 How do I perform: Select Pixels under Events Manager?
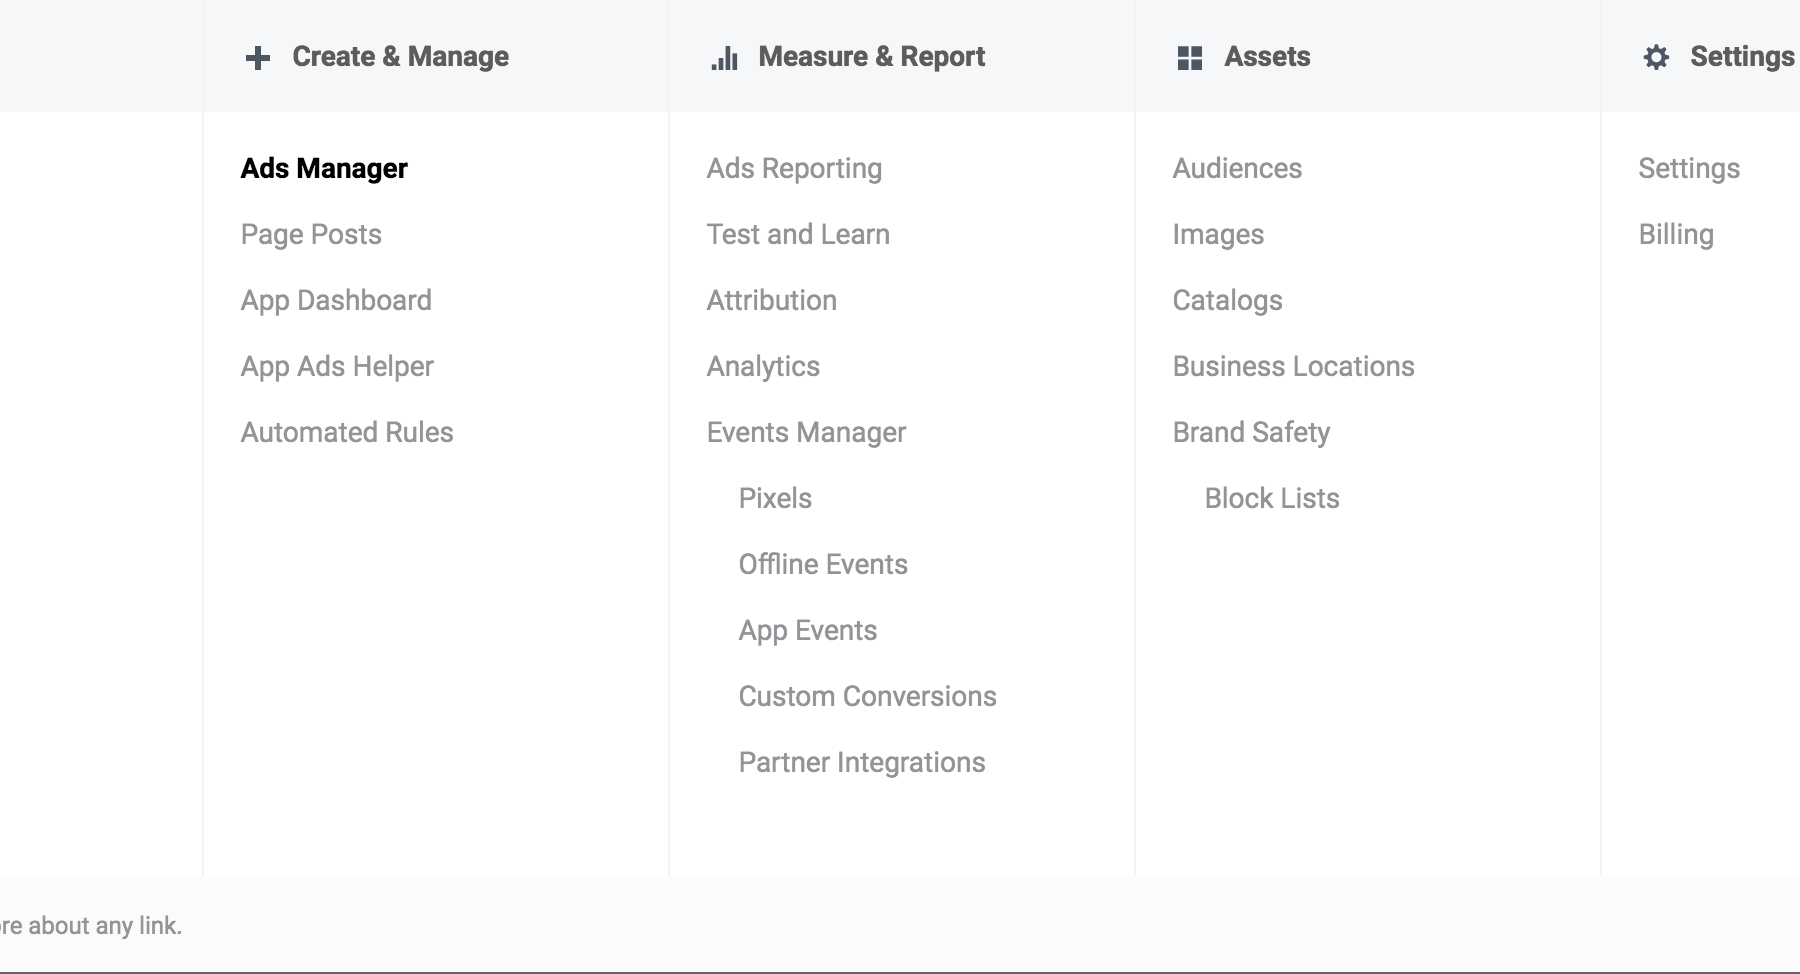775,498
